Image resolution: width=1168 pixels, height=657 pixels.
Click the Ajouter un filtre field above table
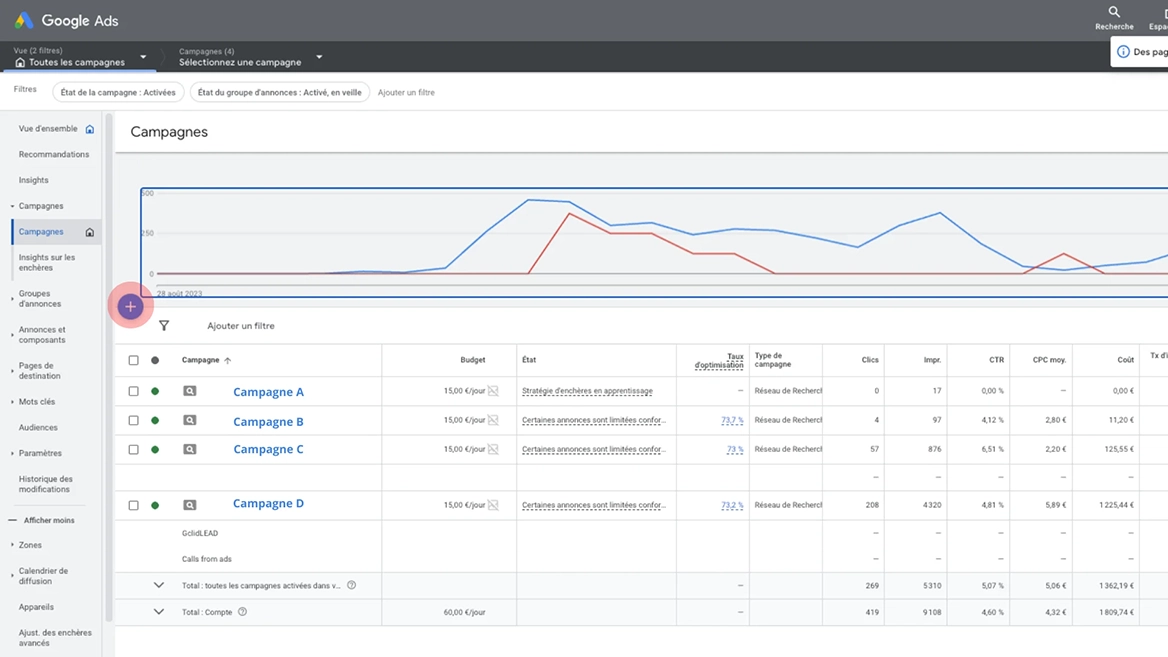[x=241, y=326]
